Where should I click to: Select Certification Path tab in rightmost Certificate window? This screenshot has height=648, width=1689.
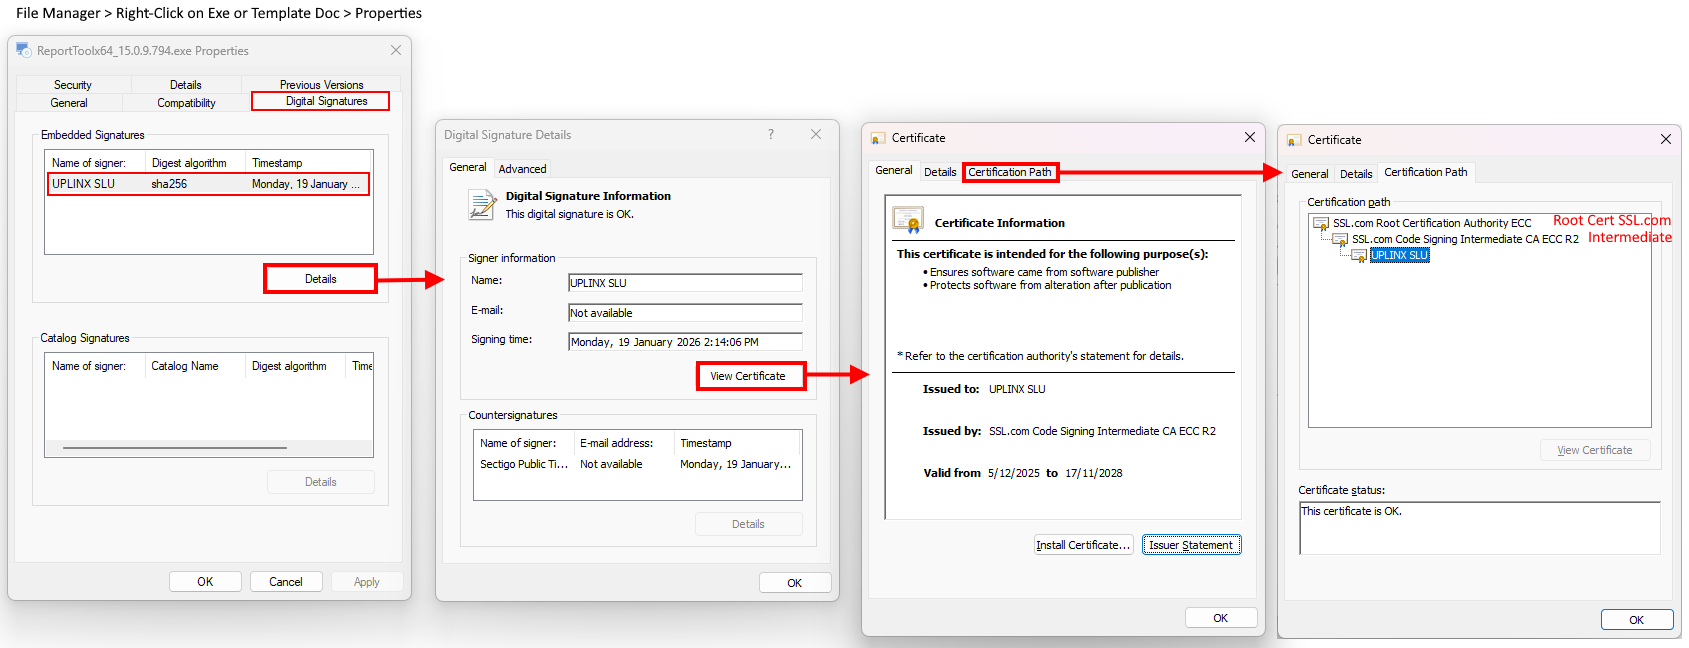[x=1426, y=172]
